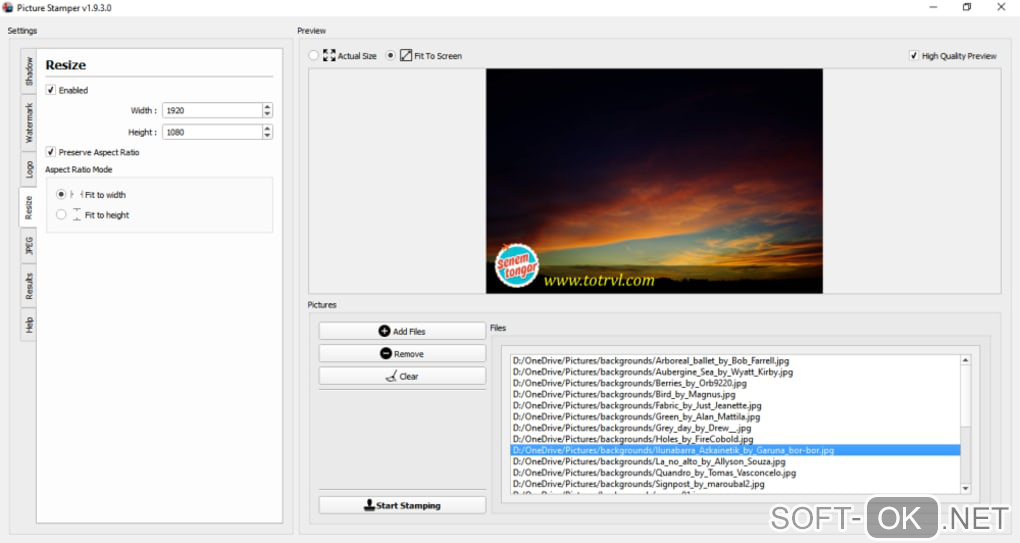Open the Help tab
This screenshot has width=1020, height=543.
(x=29, y=324)
